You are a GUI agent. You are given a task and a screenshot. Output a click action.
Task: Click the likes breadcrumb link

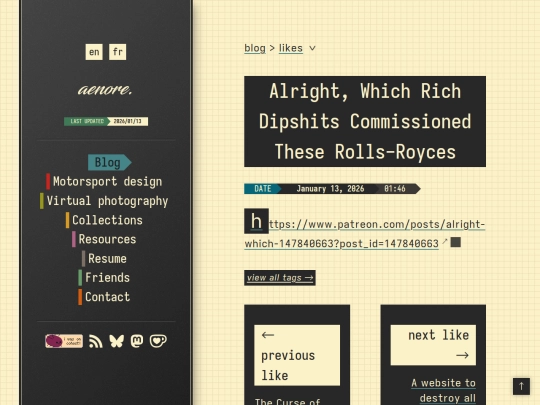click(x=291, y=48)
